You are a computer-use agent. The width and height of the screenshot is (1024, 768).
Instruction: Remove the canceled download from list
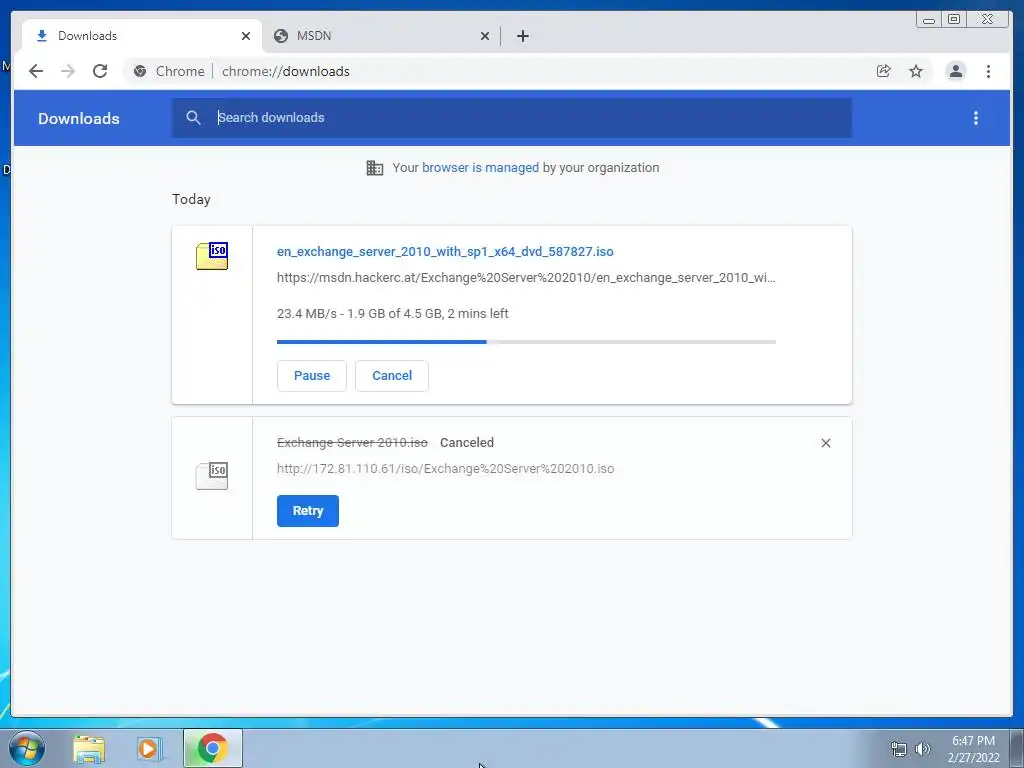[x=825, y=443]
